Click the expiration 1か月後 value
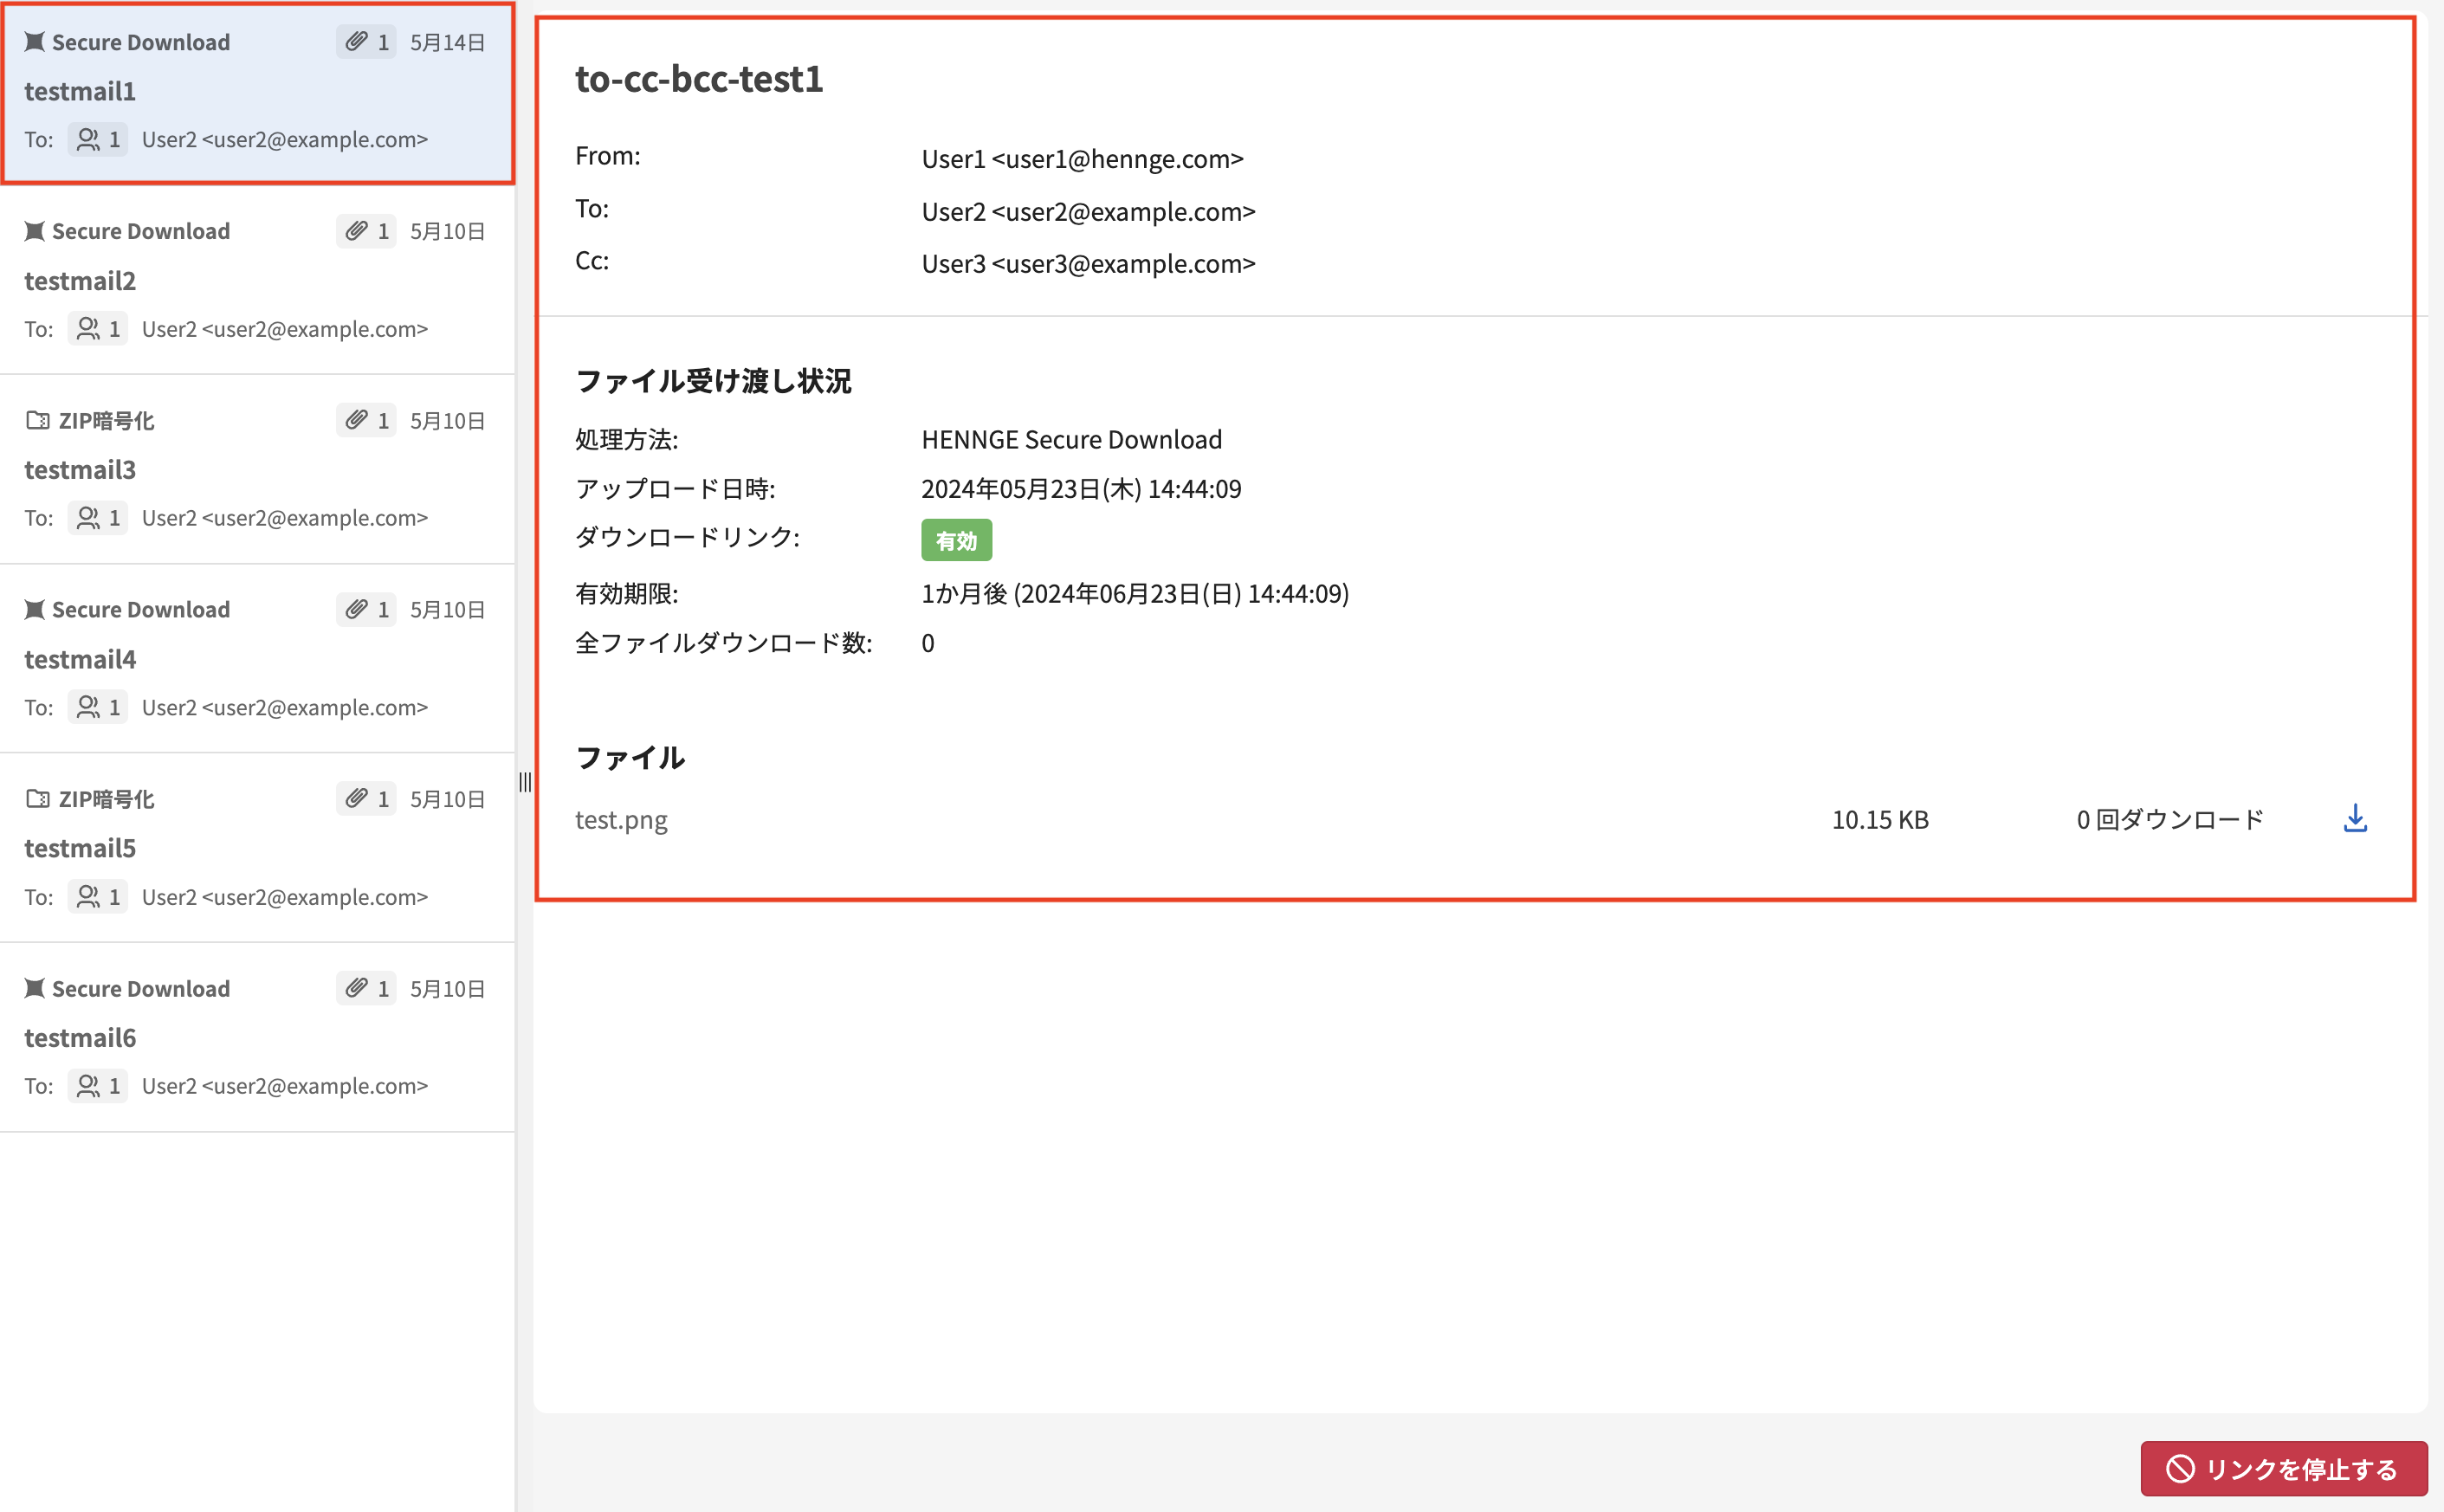 (1135, 593)
